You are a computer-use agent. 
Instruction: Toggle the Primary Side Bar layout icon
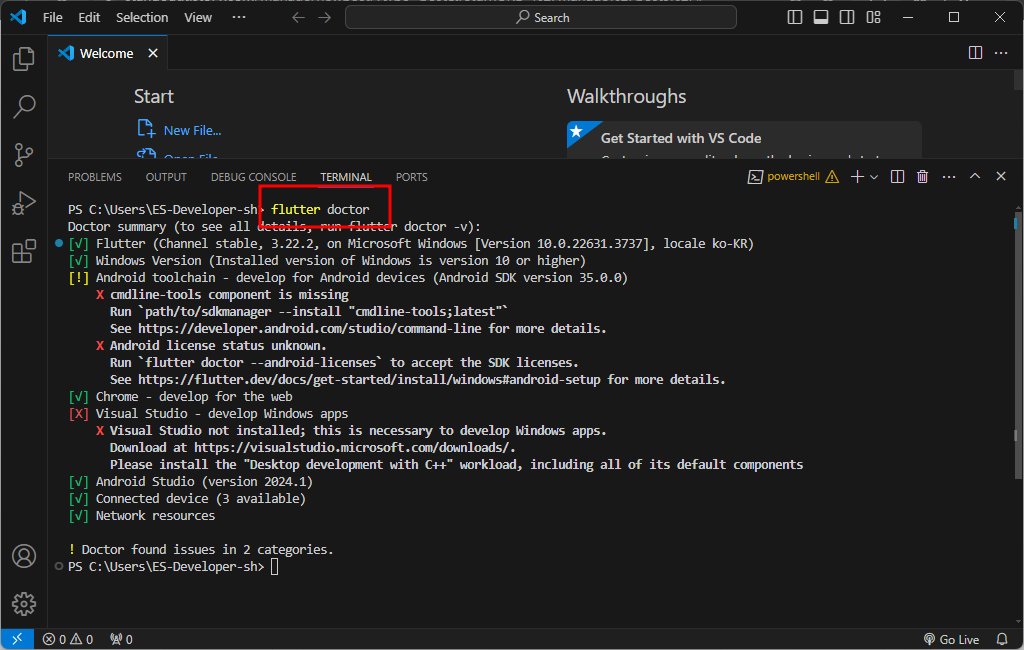point(795,18)
